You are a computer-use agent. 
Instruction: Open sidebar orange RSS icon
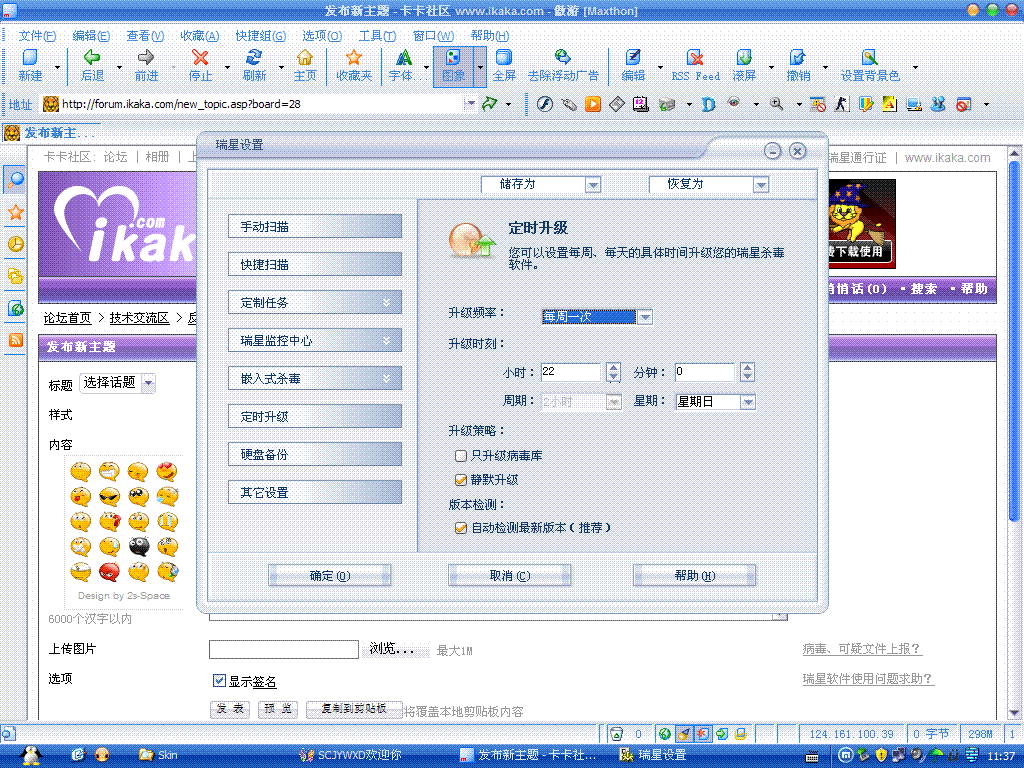pos(15,340)
